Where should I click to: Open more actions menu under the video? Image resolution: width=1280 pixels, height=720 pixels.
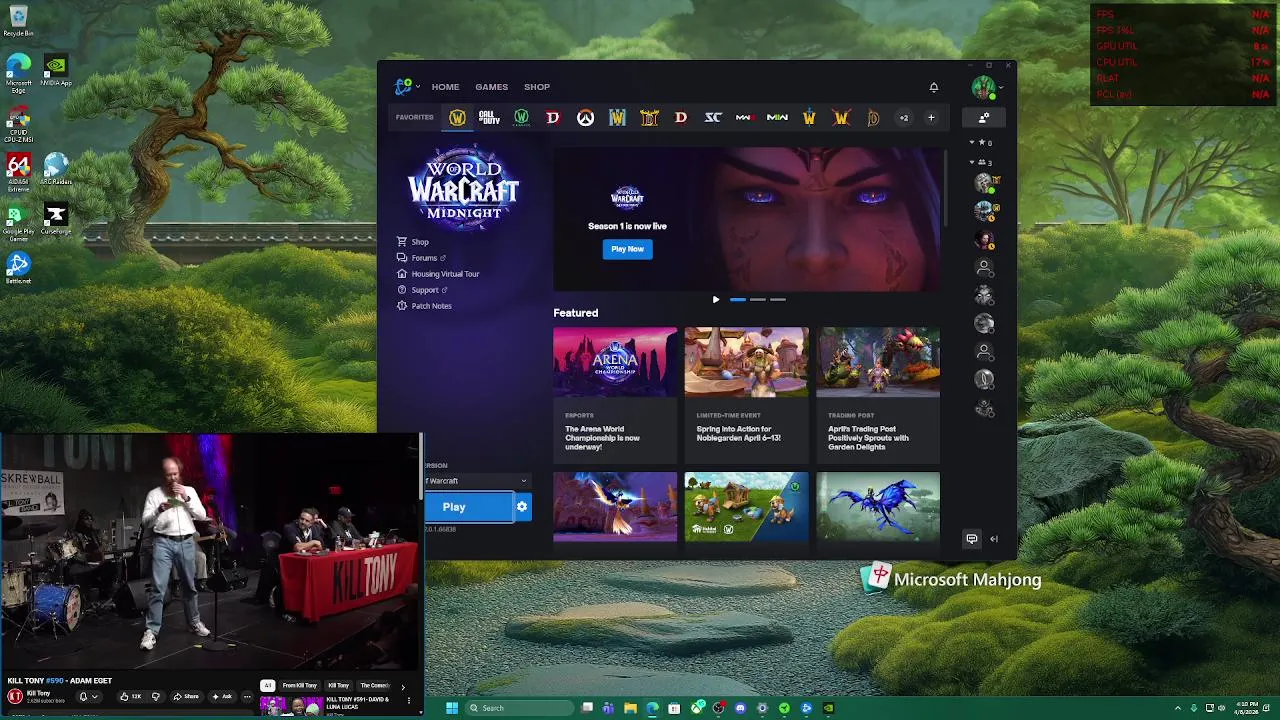(247, 696)
